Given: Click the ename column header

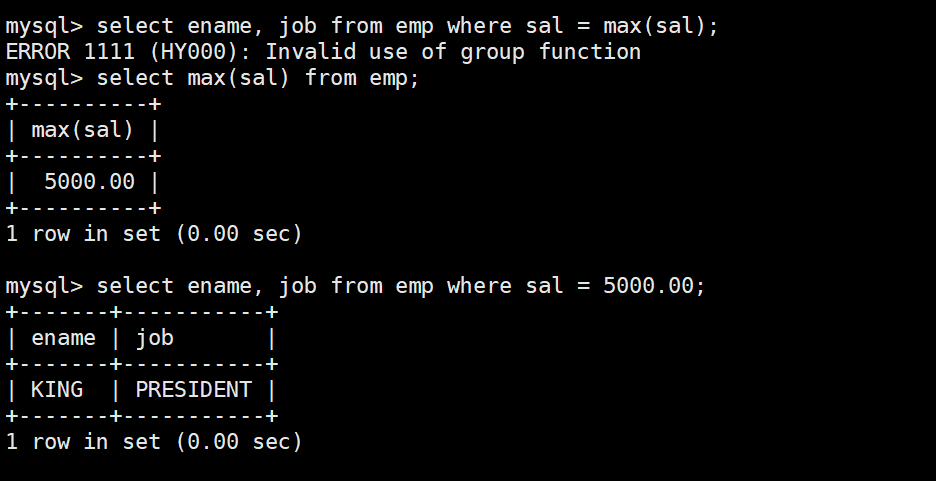Looking at the screenshot, I should [x=63, y=338].
